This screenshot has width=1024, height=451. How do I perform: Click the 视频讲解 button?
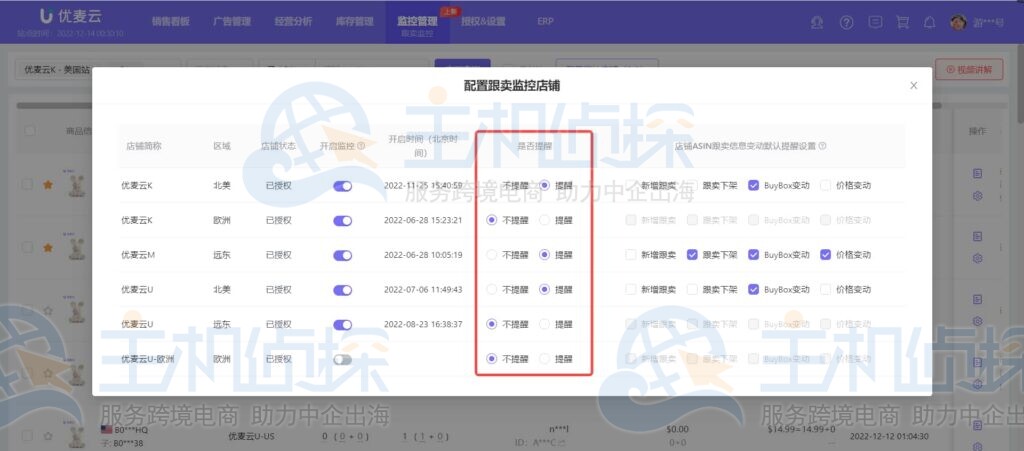click(x=969, y=69)
